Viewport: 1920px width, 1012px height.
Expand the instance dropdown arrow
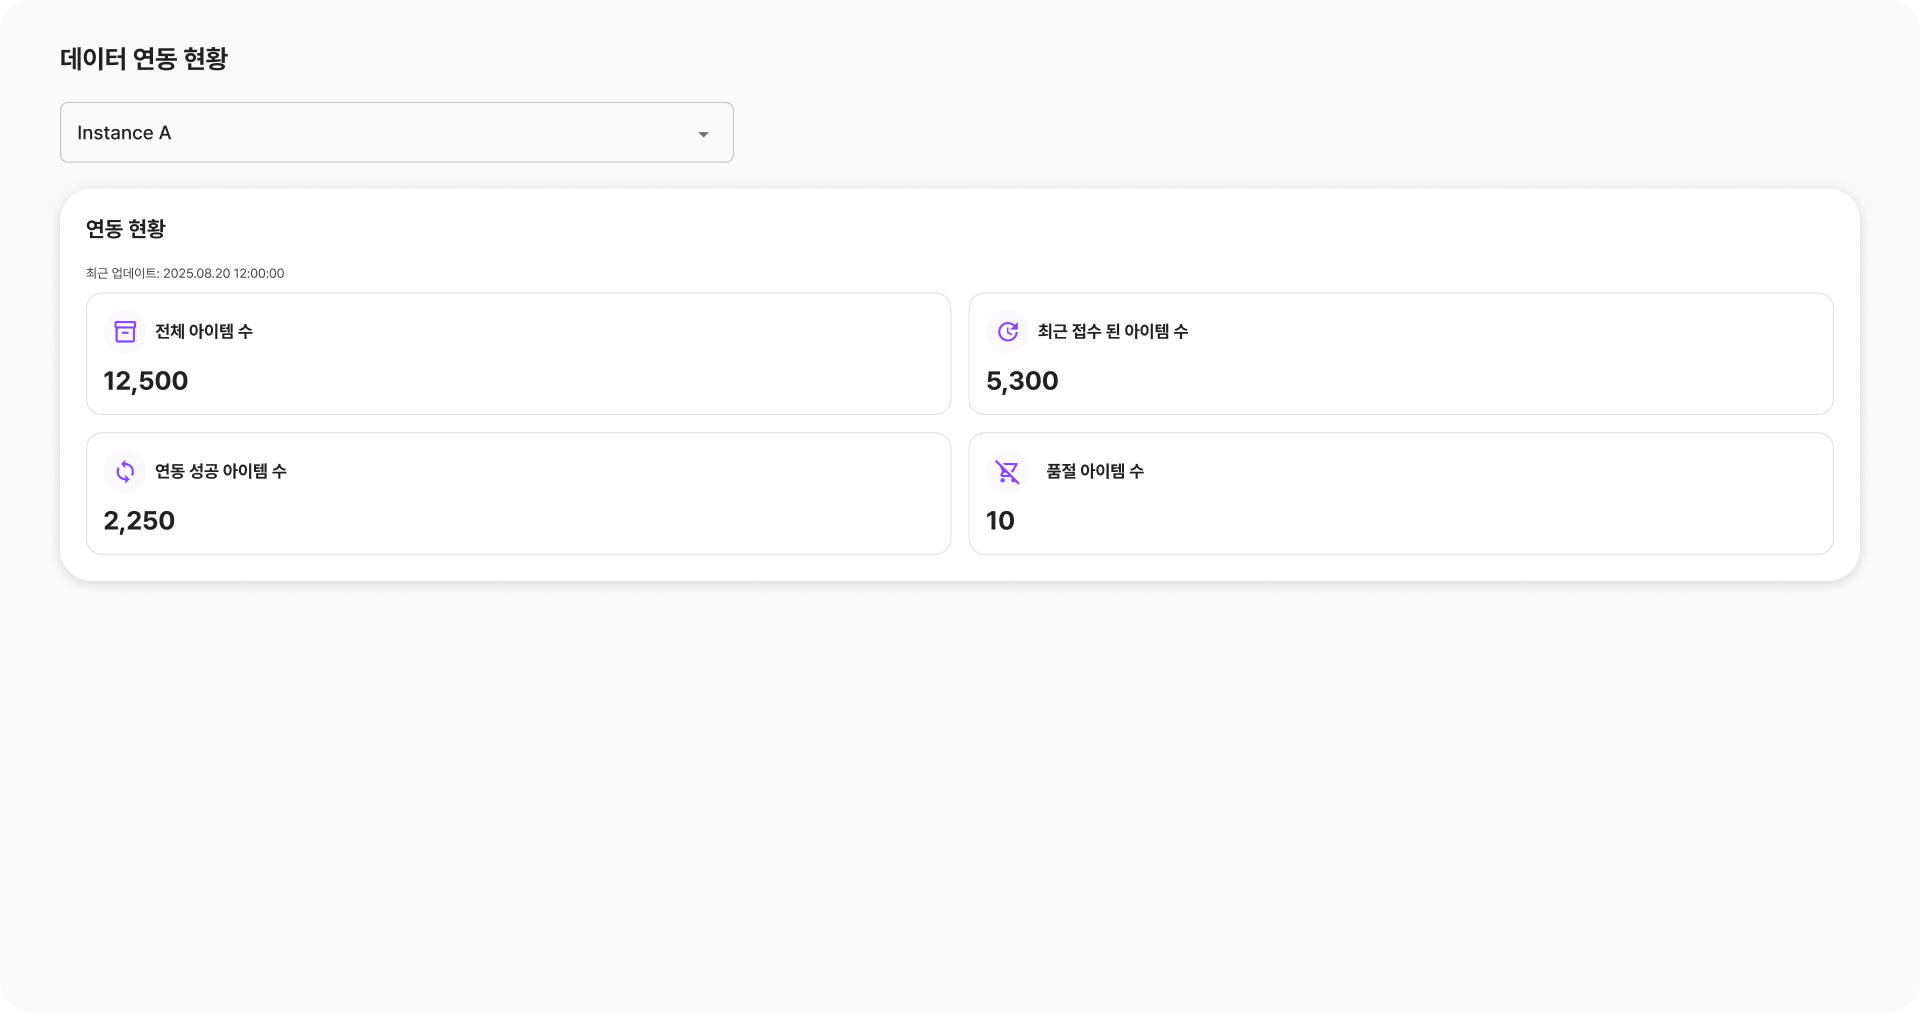click(x=703, y=134)
